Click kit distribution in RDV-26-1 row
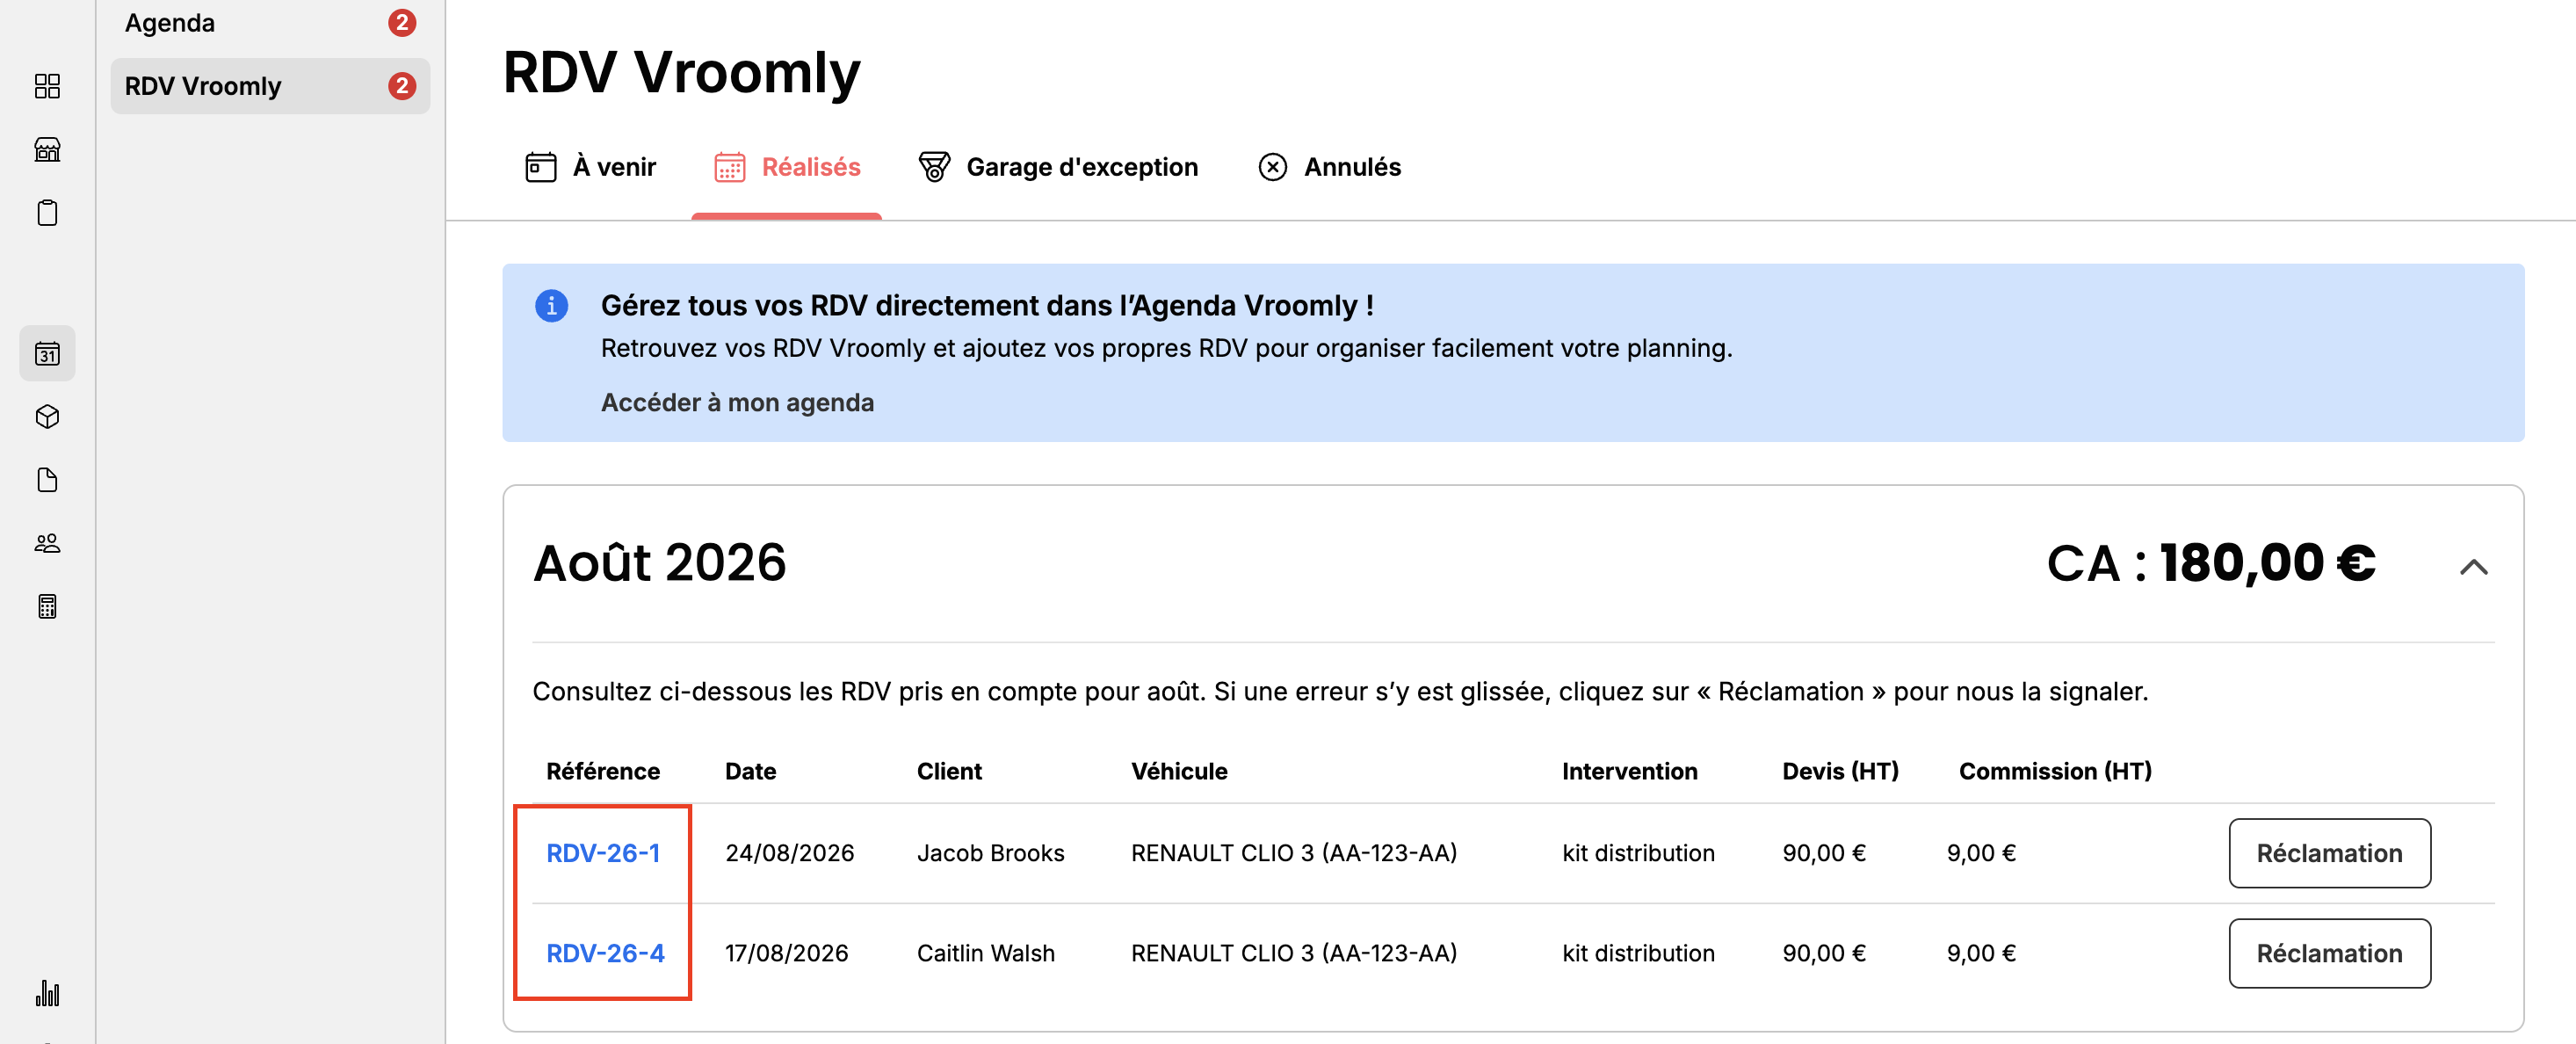The image size is (2576, 1044). click(1638, 853)
